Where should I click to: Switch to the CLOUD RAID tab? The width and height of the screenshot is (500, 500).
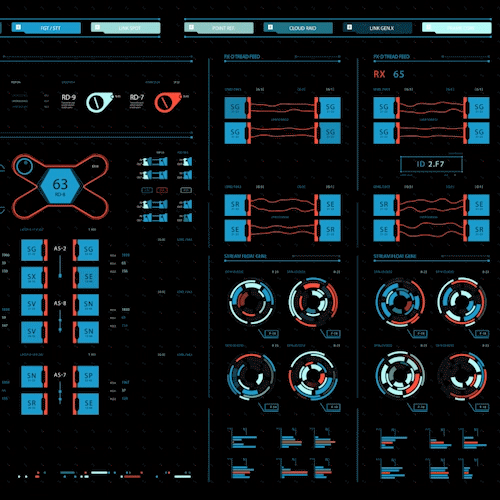click(x=298, y=28)
